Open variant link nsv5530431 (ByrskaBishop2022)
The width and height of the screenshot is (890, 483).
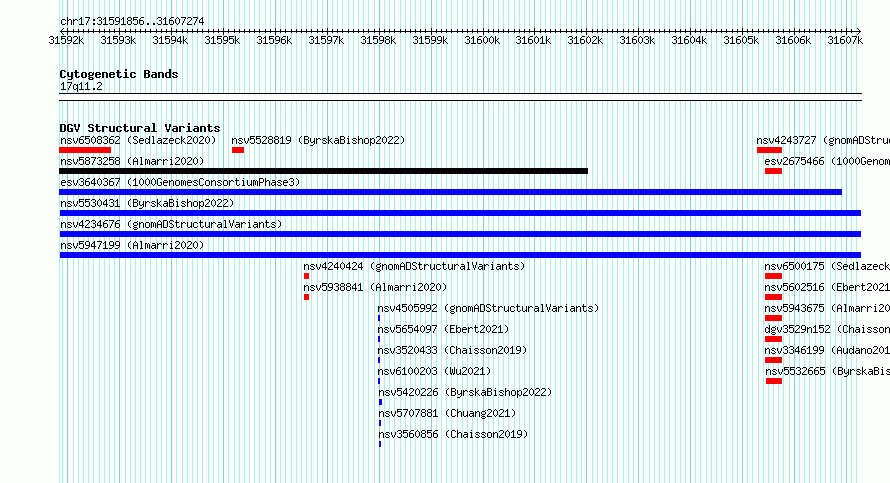pyautogui.click(x=147, y=203)
